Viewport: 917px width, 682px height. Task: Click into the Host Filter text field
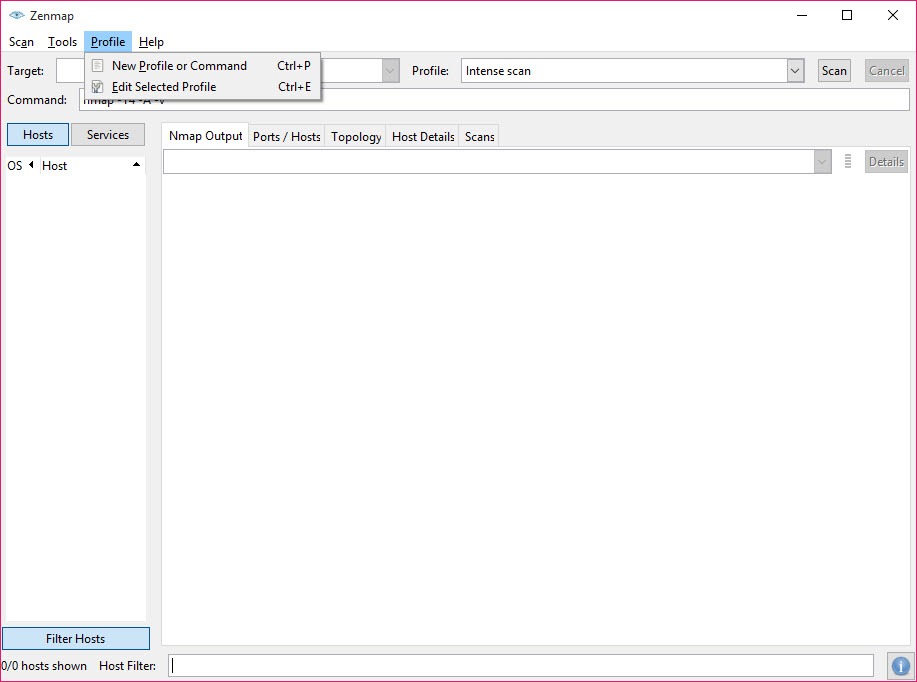coord(521,666)
